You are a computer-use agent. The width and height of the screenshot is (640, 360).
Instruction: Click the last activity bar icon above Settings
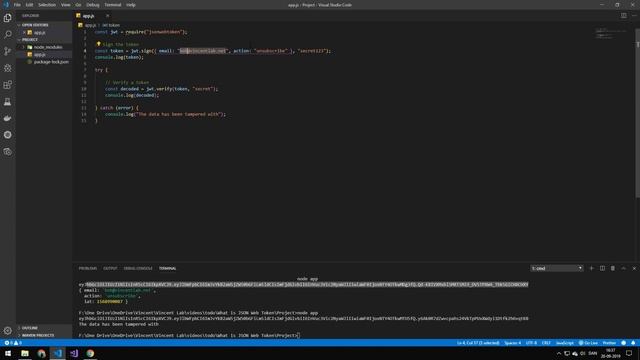(7, 152)
